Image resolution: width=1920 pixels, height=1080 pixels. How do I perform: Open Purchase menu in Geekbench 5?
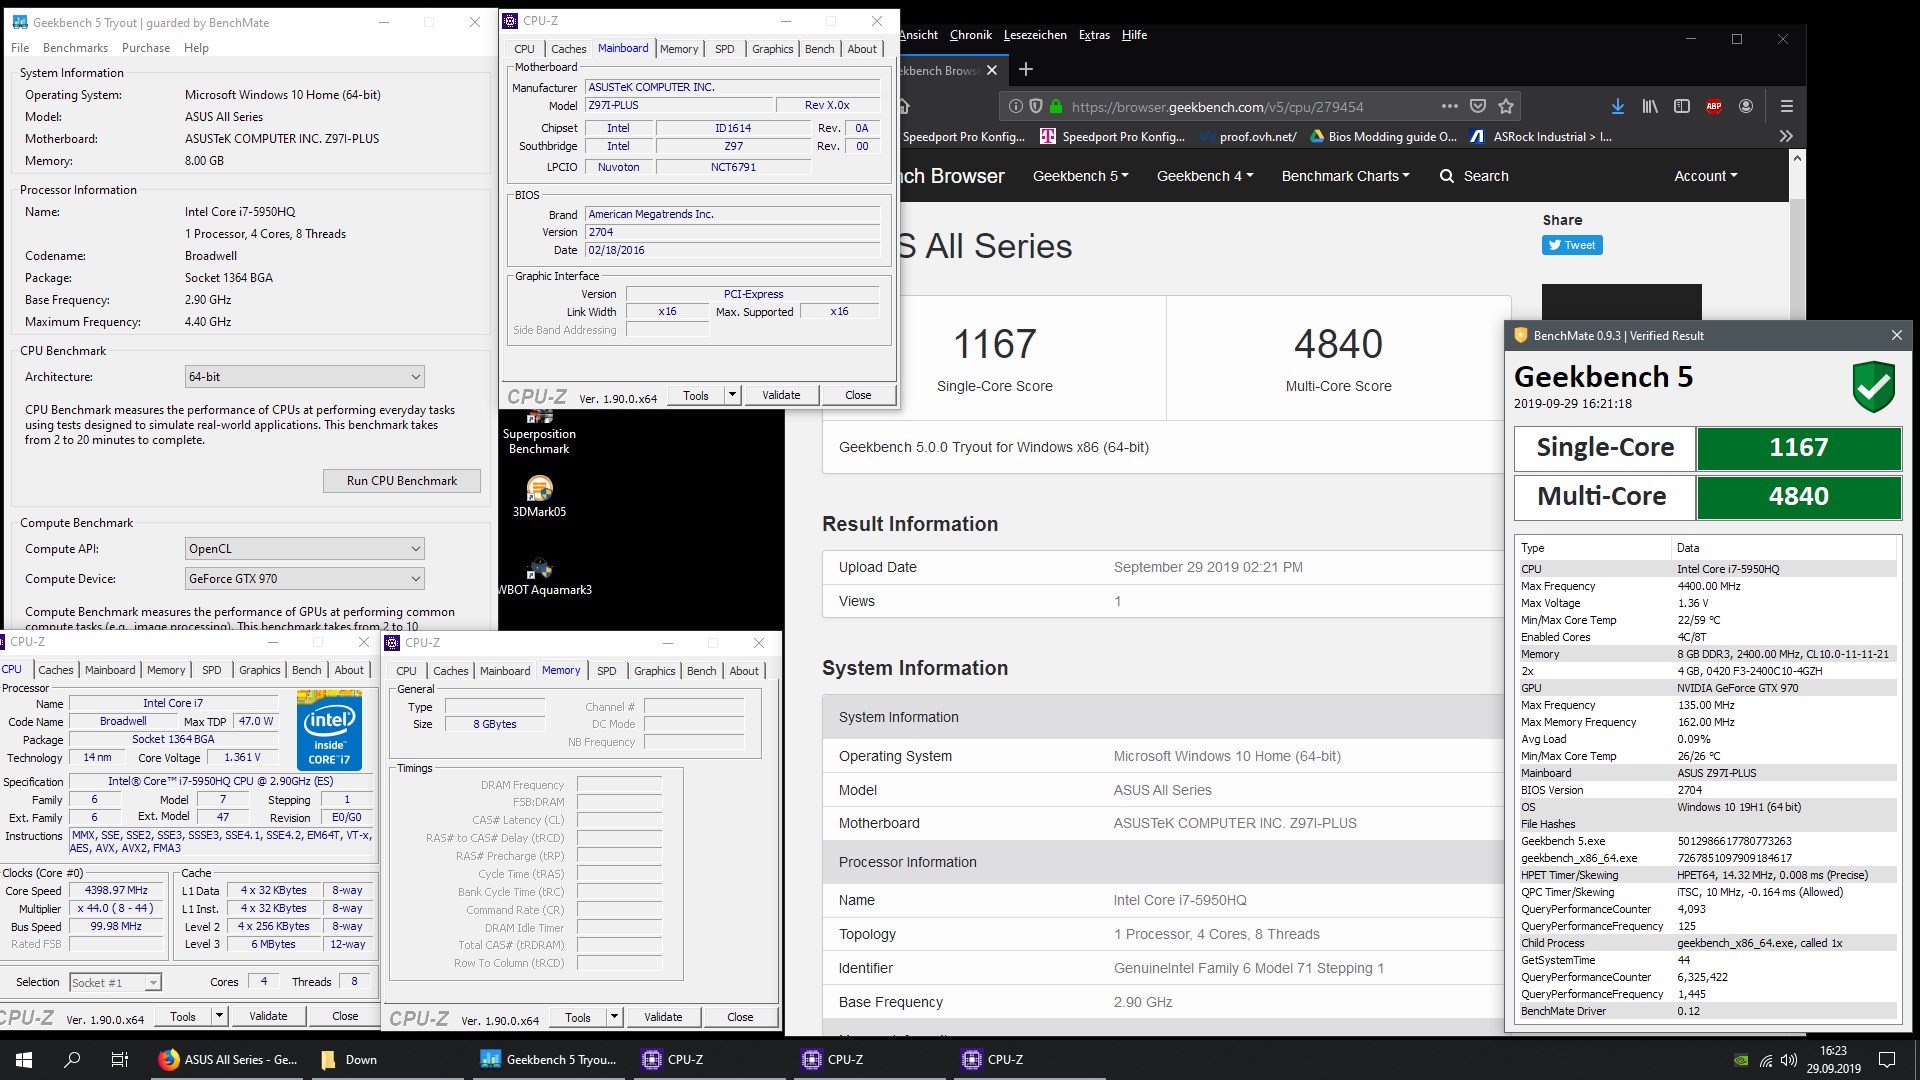point(146,48)
